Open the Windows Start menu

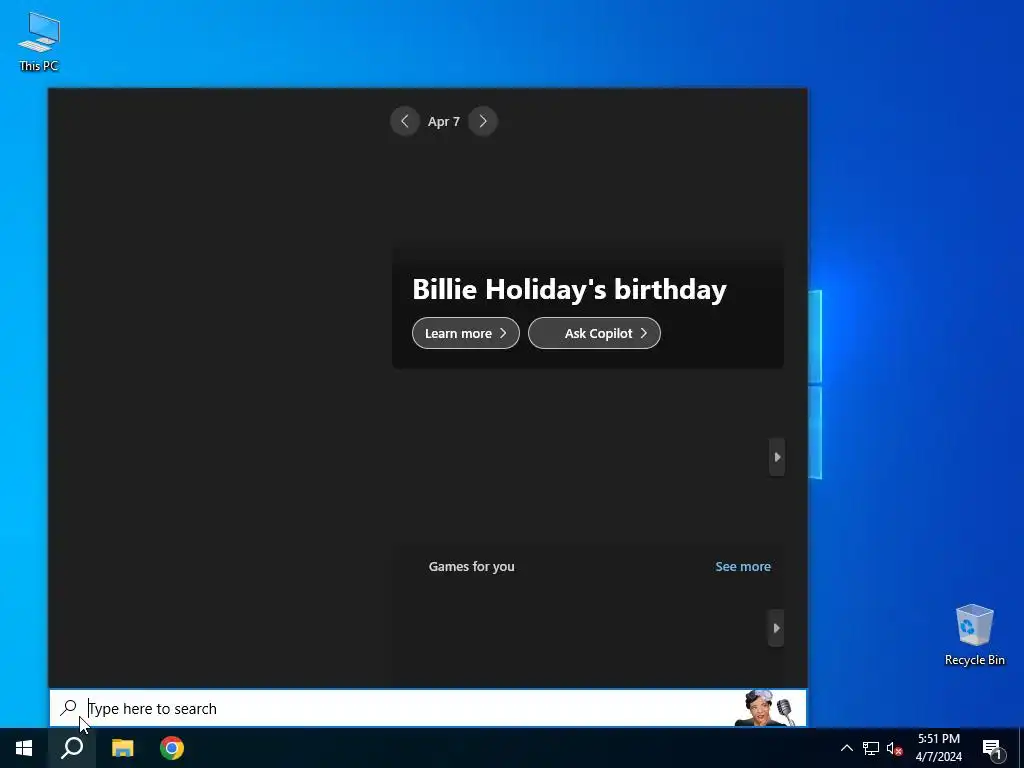[x=24, y=748]
